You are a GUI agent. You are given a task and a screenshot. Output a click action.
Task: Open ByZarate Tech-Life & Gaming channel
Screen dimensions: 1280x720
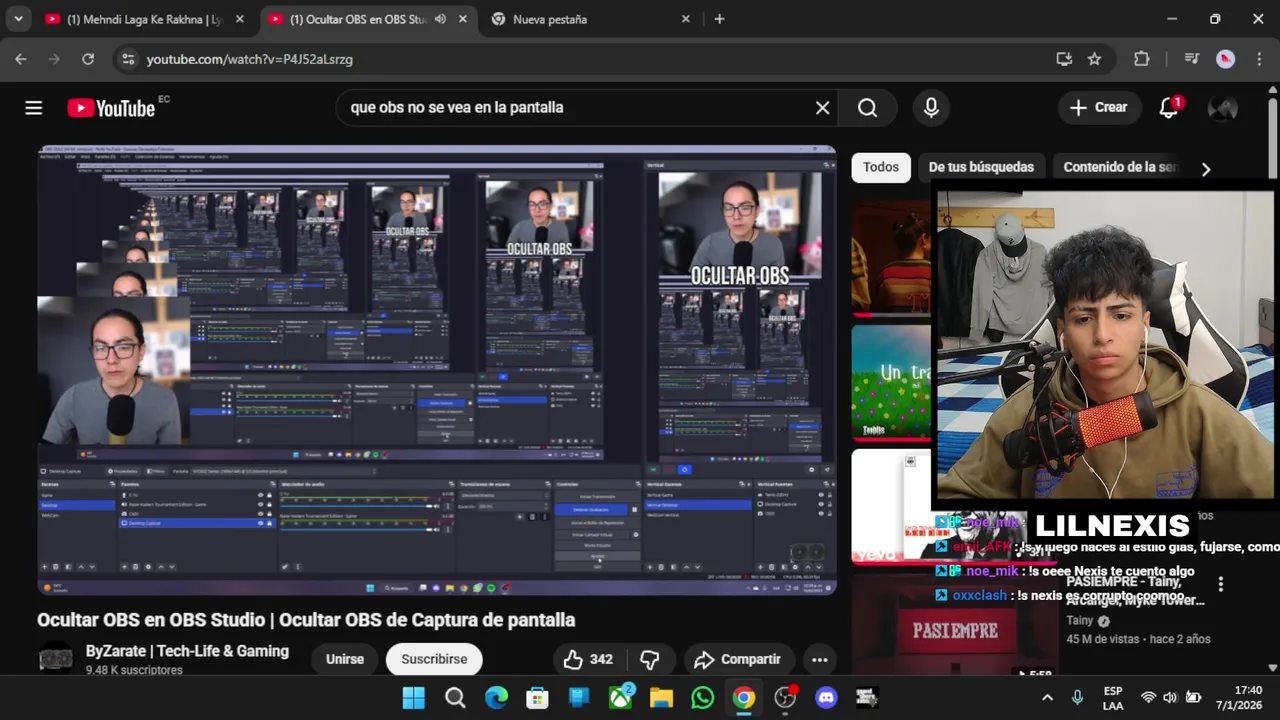pyautogui.click(x=187, y=651)
